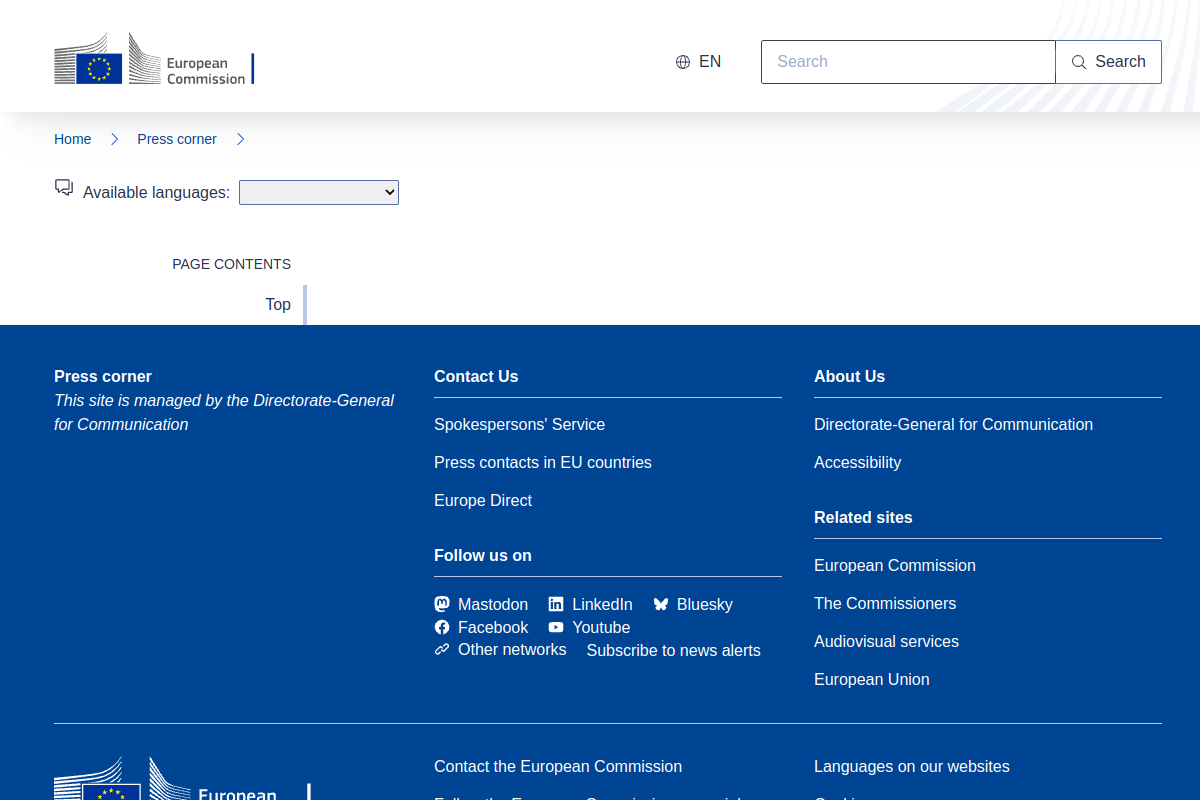Open The Commissioners link

(885, 603)
